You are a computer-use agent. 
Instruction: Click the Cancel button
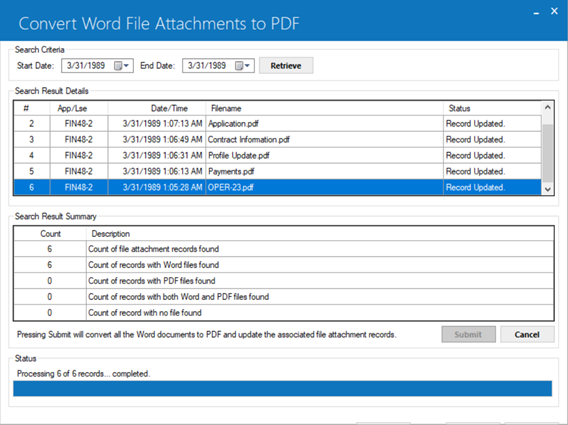pos(527,334)
